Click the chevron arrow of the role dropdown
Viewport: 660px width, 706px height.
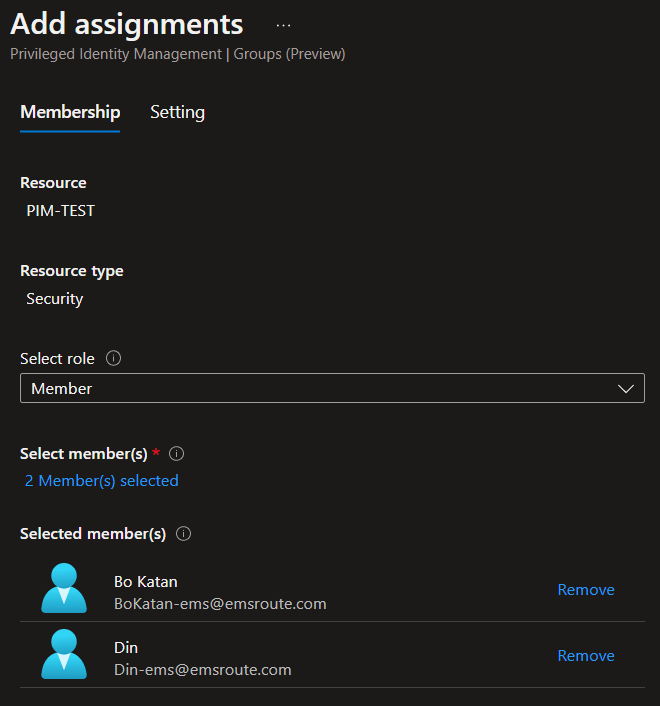(627, 388)
